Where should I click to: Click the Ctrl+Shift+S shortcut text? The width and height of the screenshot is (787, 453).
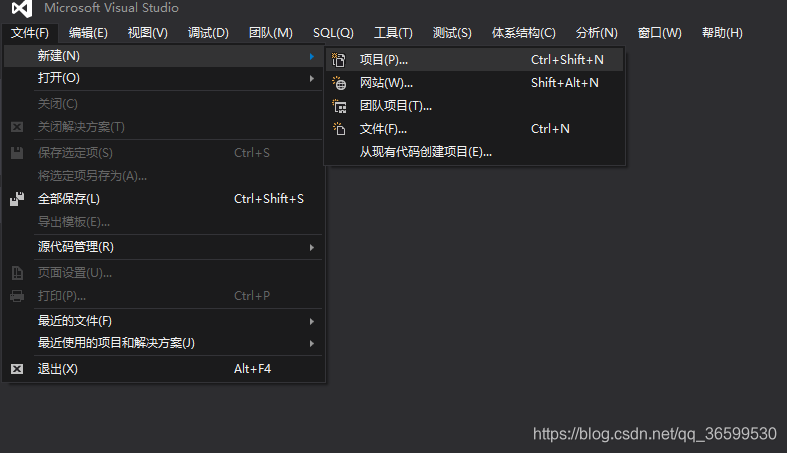(269, 199)
